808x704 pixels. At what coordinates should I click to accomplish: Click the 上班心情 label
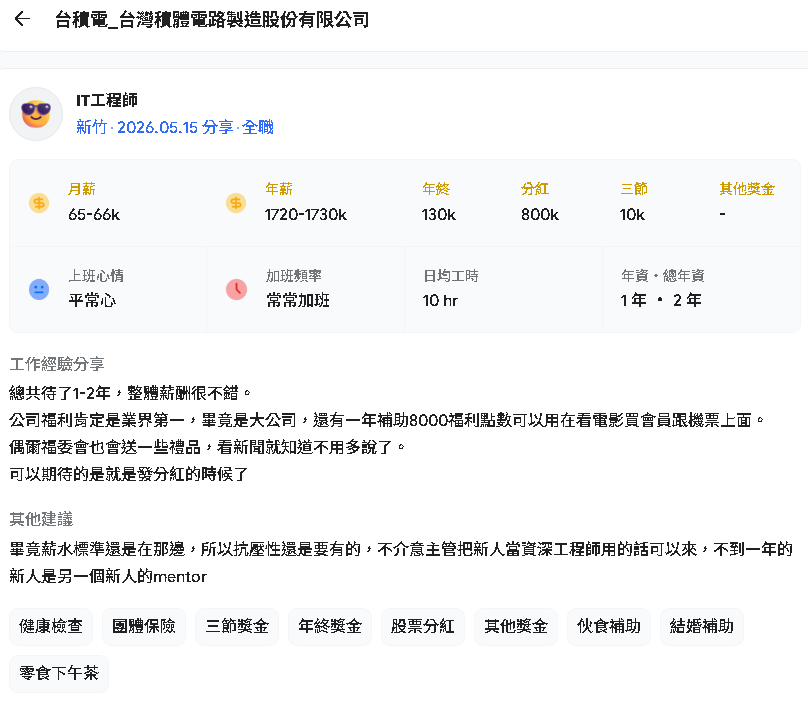(96, 276)
